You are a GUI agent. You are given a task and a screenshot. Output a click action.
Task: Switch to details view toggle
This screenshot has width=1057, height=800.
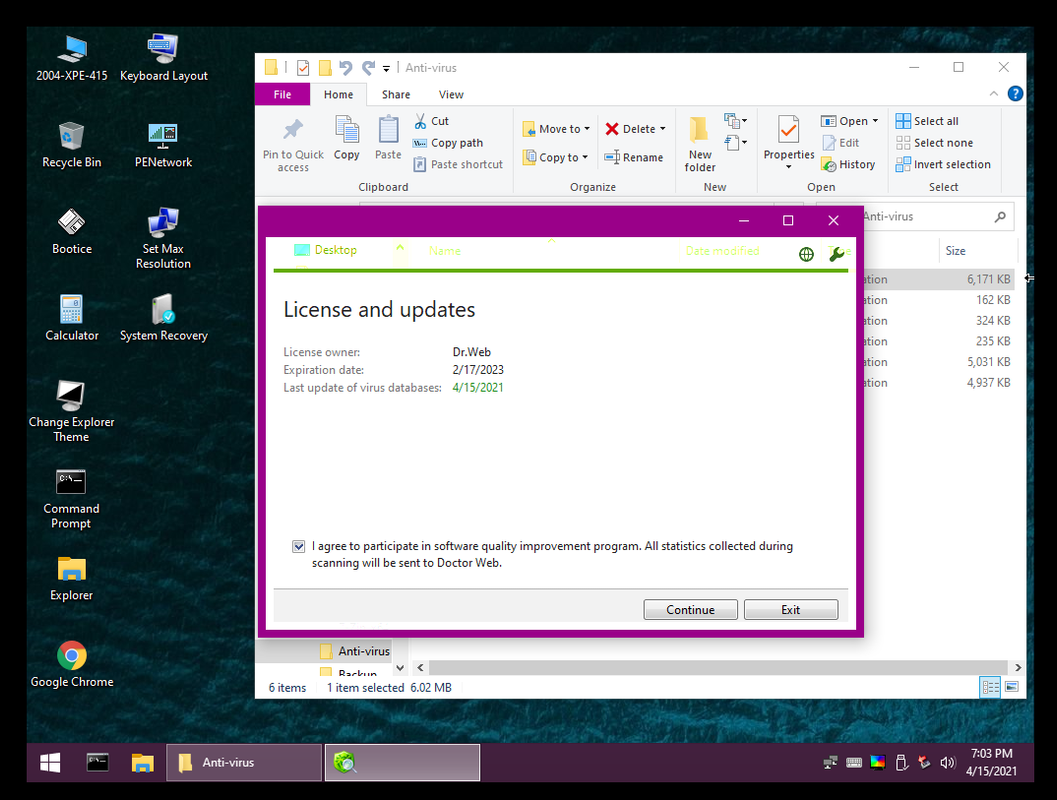(x=990, y=687)
